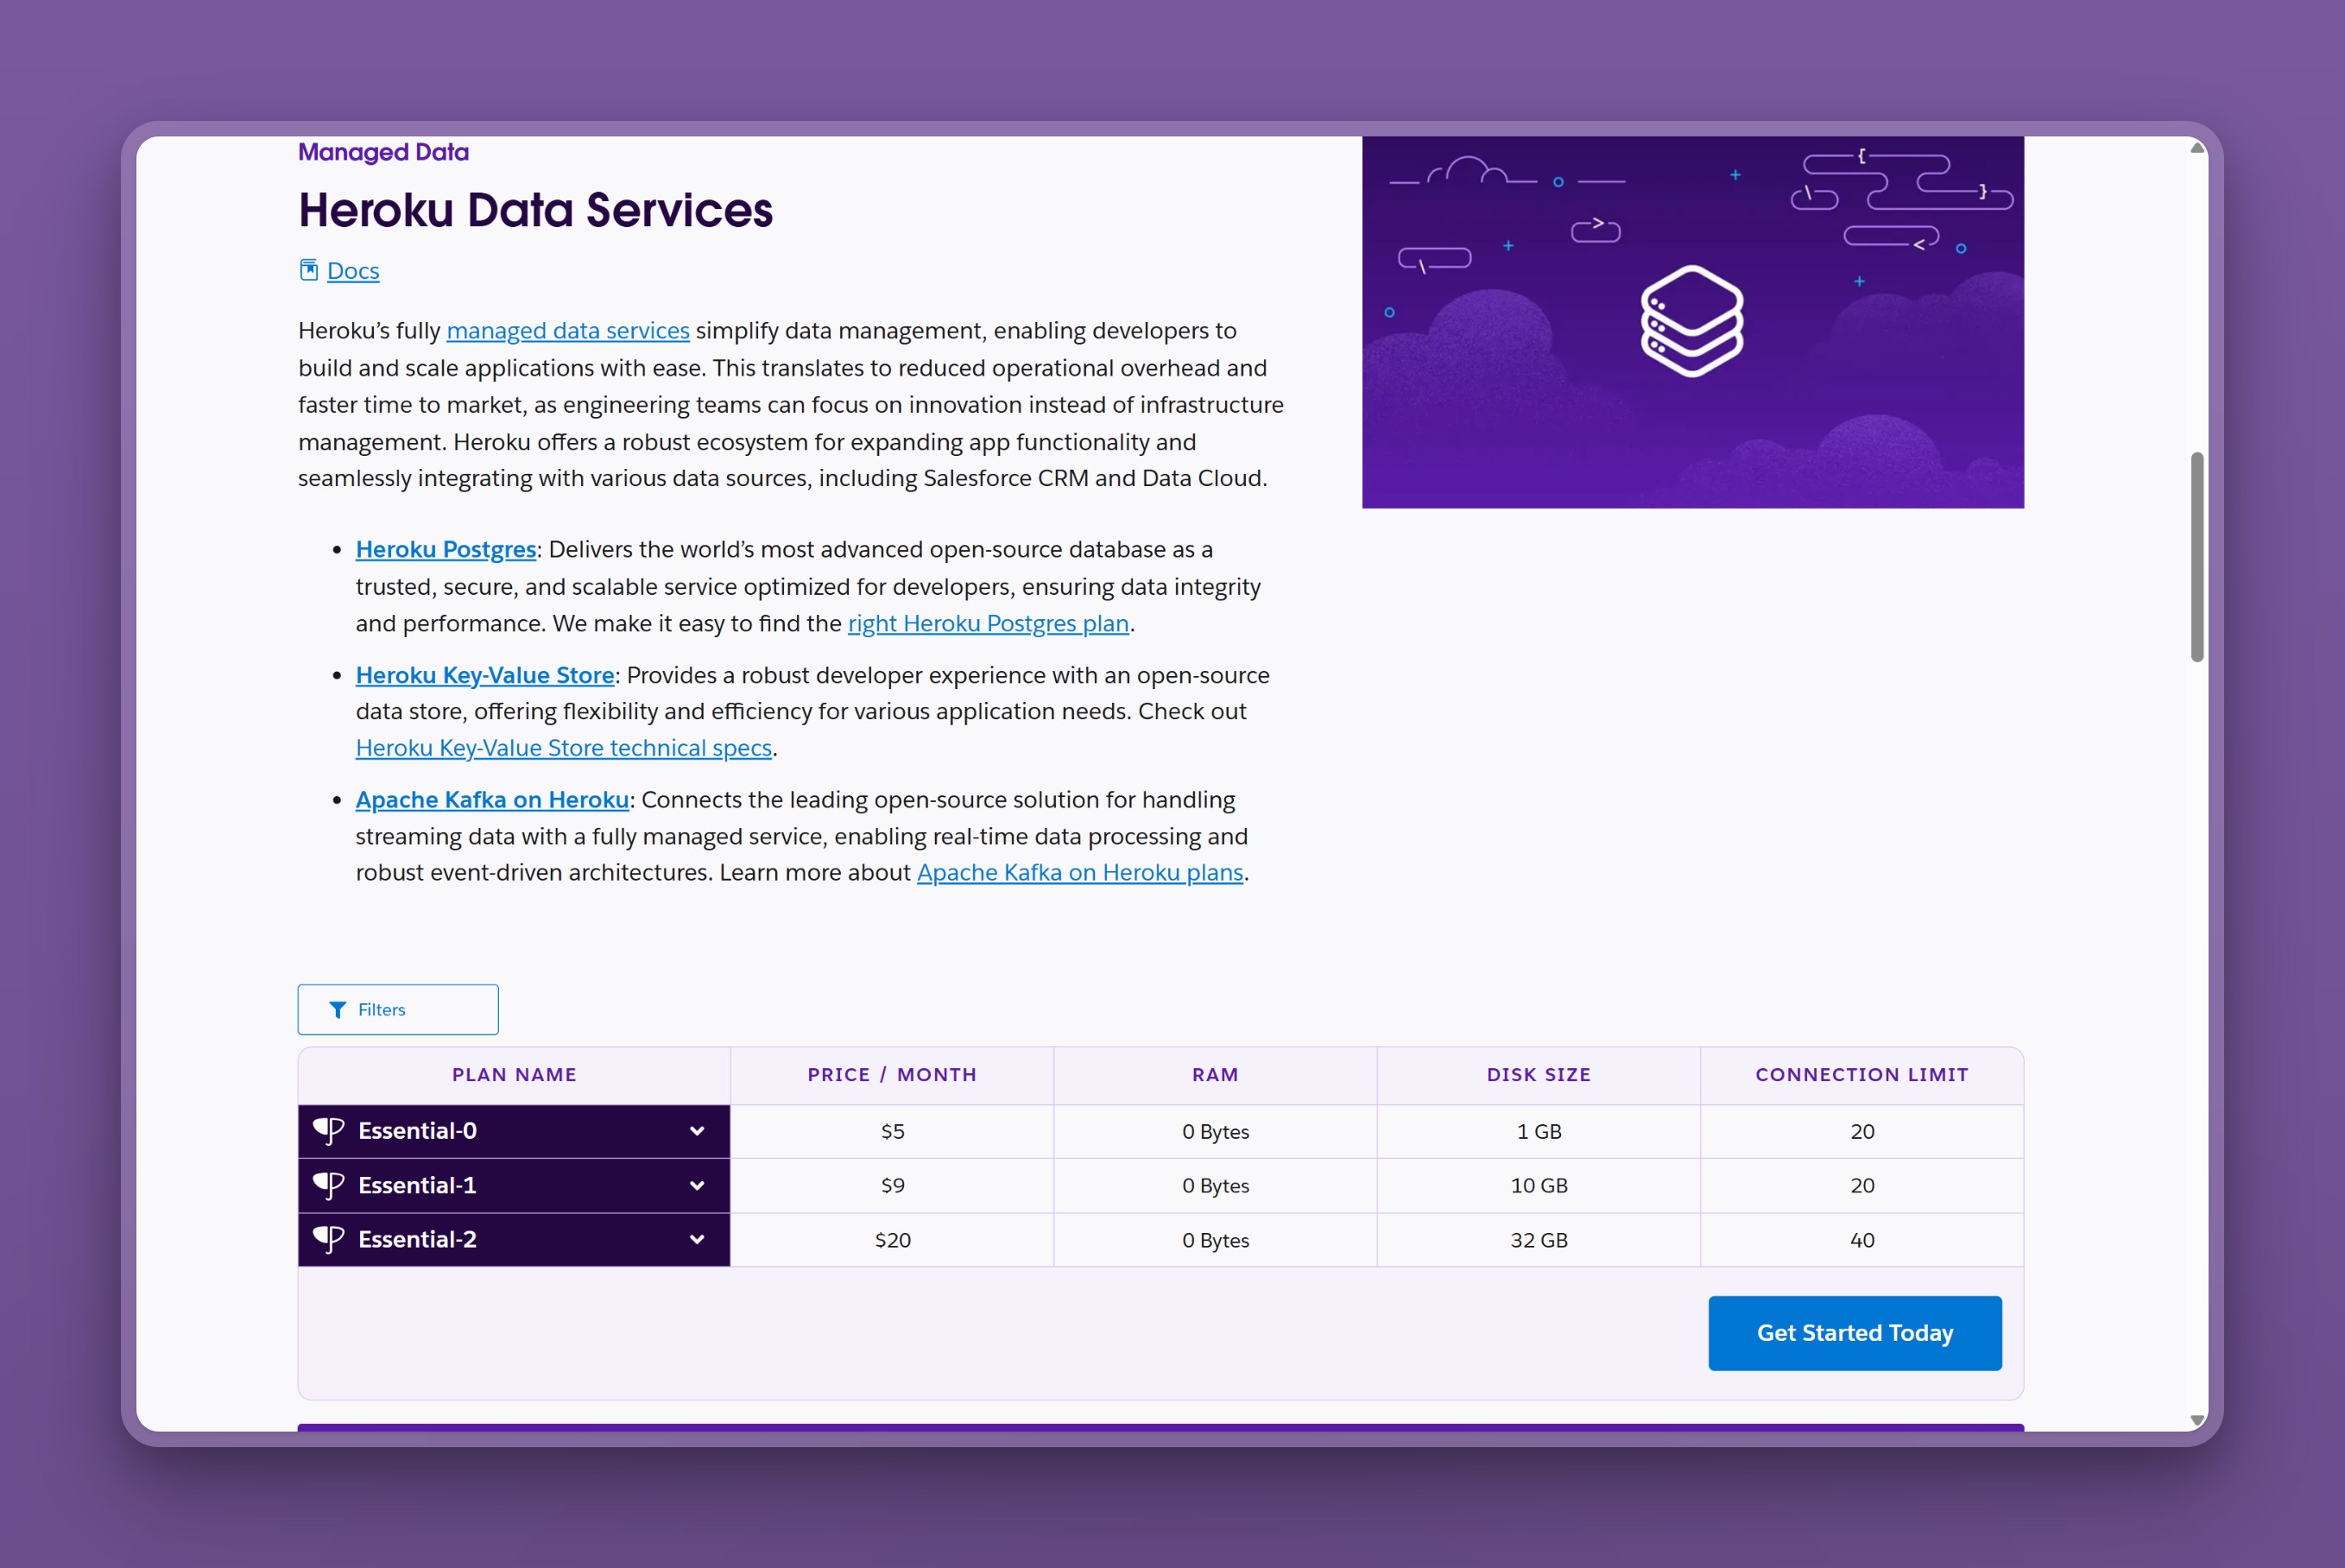
Task: Expand the Essential-1 plan chevron
Action: point(697,1186)
